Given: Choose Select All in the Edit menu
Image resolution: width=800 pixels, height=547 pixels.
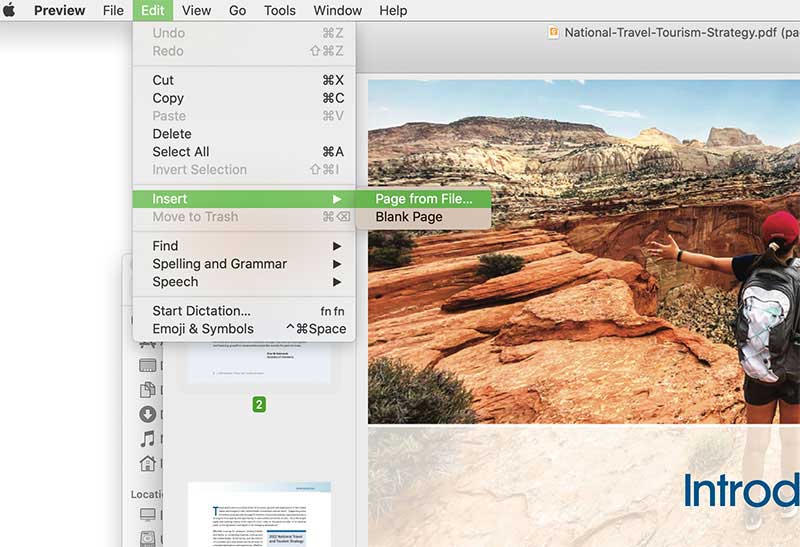Looking at the screenshot, I should click(x=181, y=152).
